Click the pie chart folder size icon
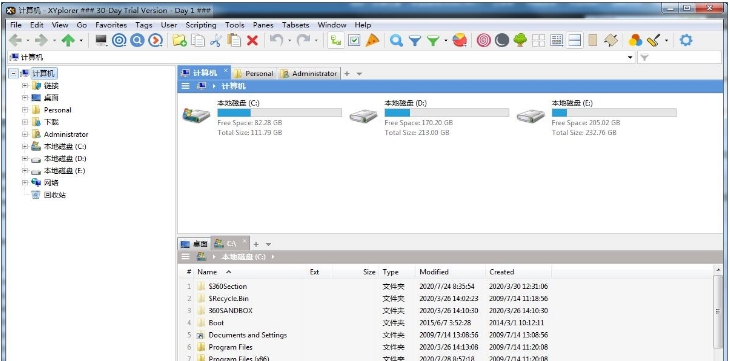This screenshot has width=730, height=361. point(460,41)
